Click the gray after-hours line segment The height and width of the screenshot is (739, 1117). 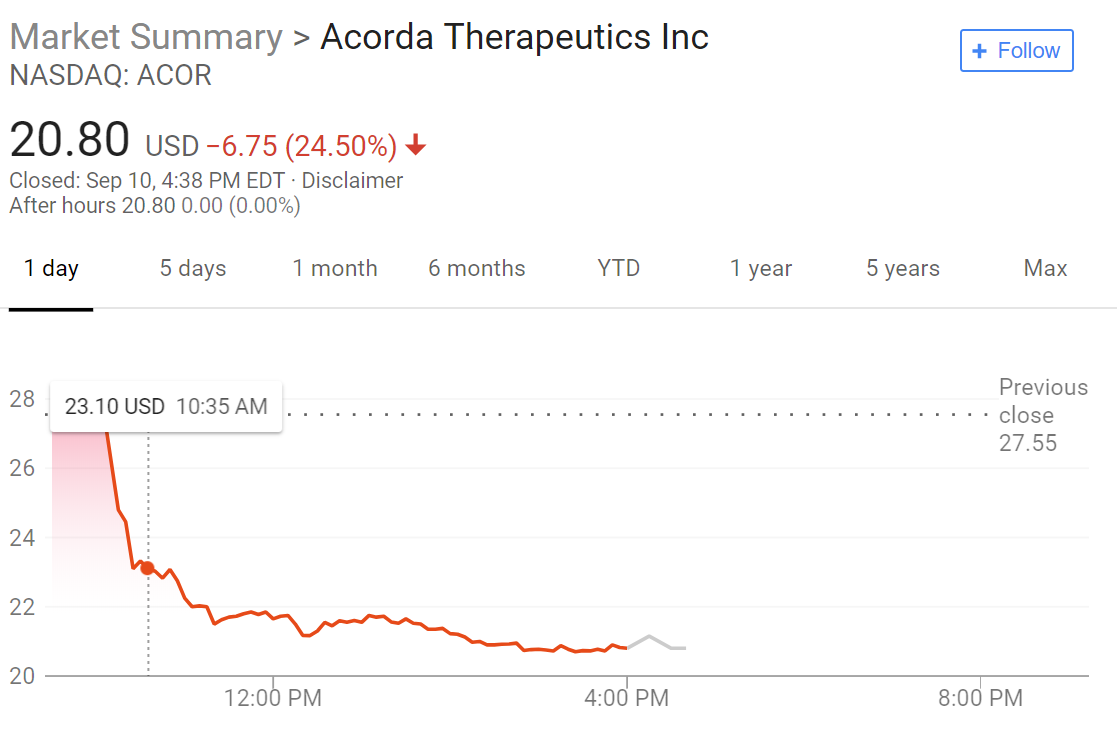click(x=654, y=641)
